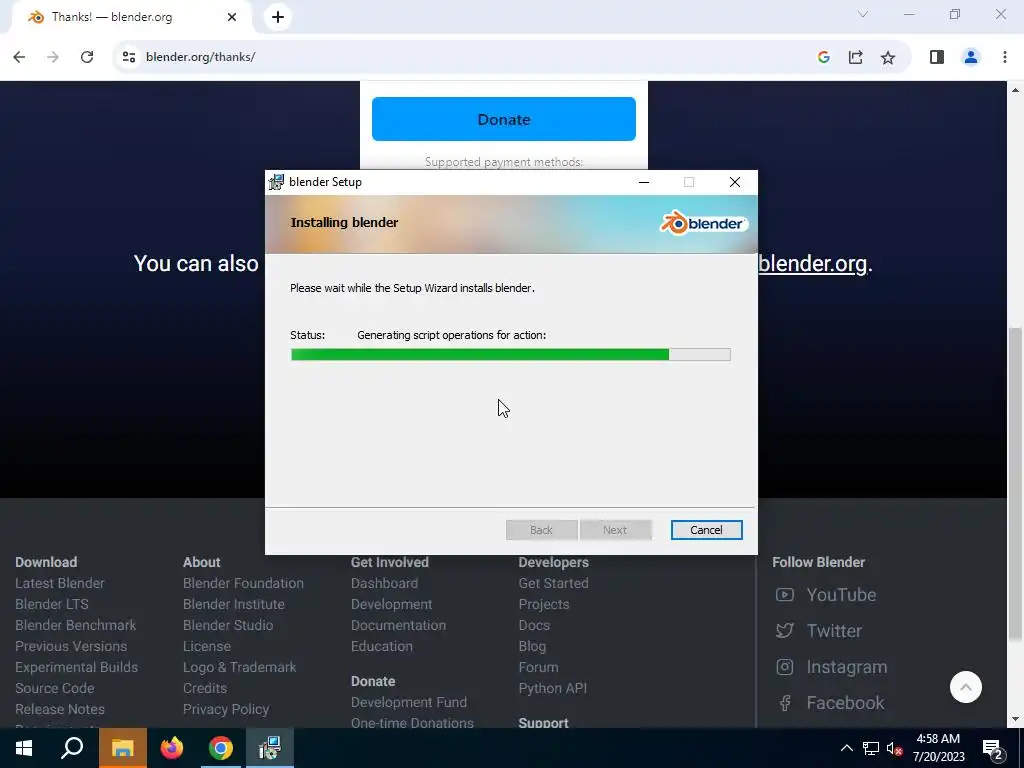Open Development Fund link

(409, 702)
